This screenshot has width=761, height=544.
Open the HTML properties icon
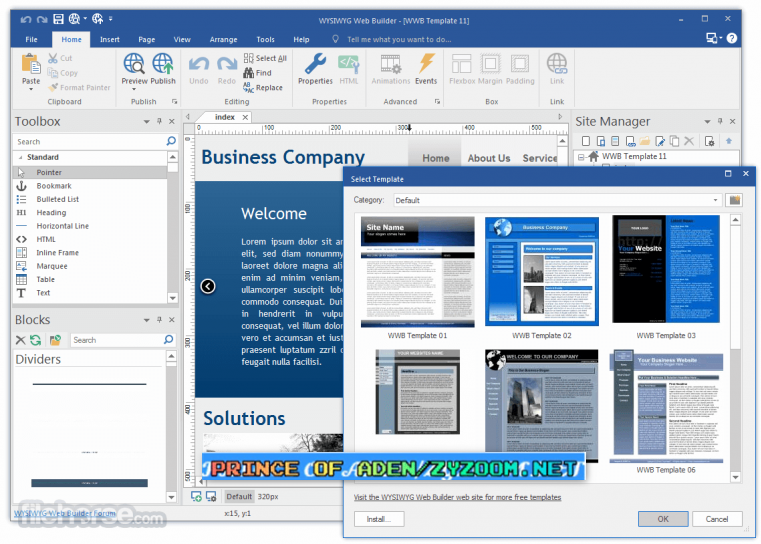tap(348, 64)
